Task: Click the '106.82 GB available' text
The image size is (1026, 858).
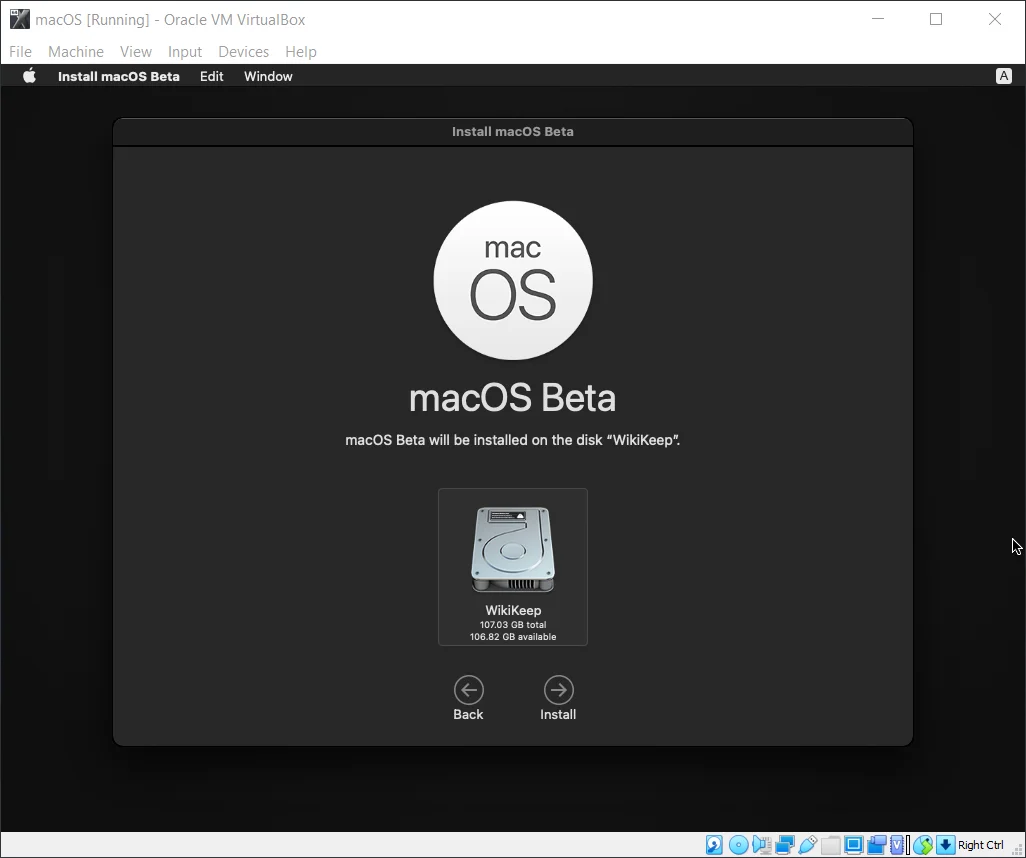Action: coord(513,637)
